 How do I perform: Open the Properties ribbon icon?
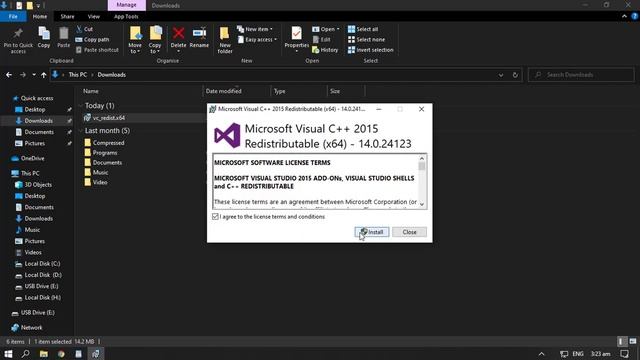297,34
